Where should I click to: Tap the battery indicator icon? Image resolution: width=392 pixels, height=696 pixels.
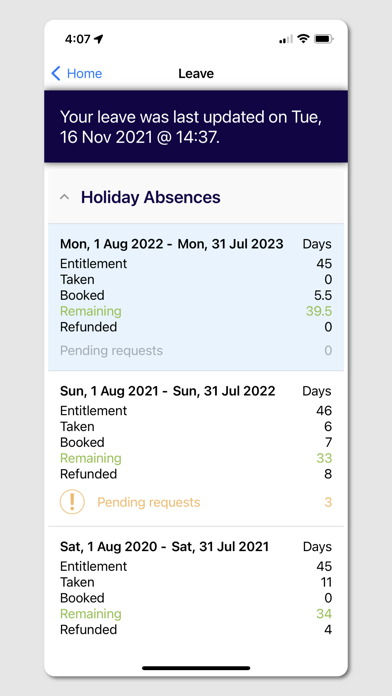click(x=324, y=39)
